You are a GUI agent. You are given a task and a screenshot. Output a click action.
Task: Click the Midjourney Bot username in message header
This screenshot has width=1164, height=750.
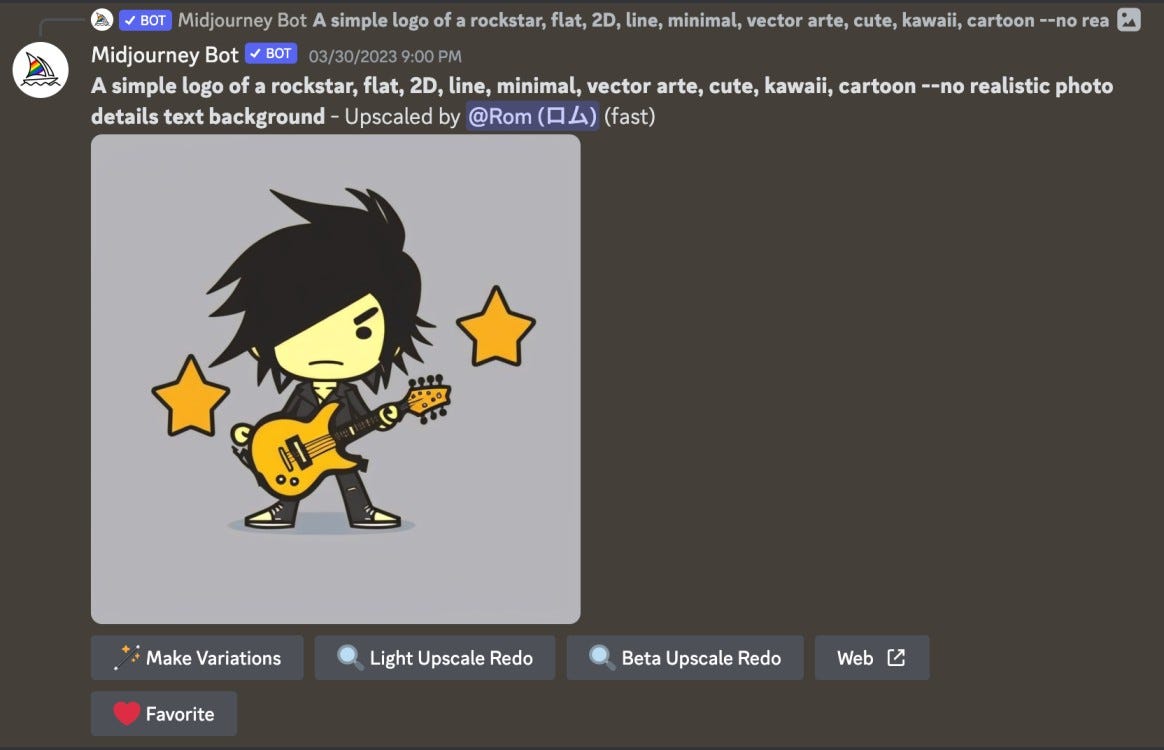coord(165,55)
